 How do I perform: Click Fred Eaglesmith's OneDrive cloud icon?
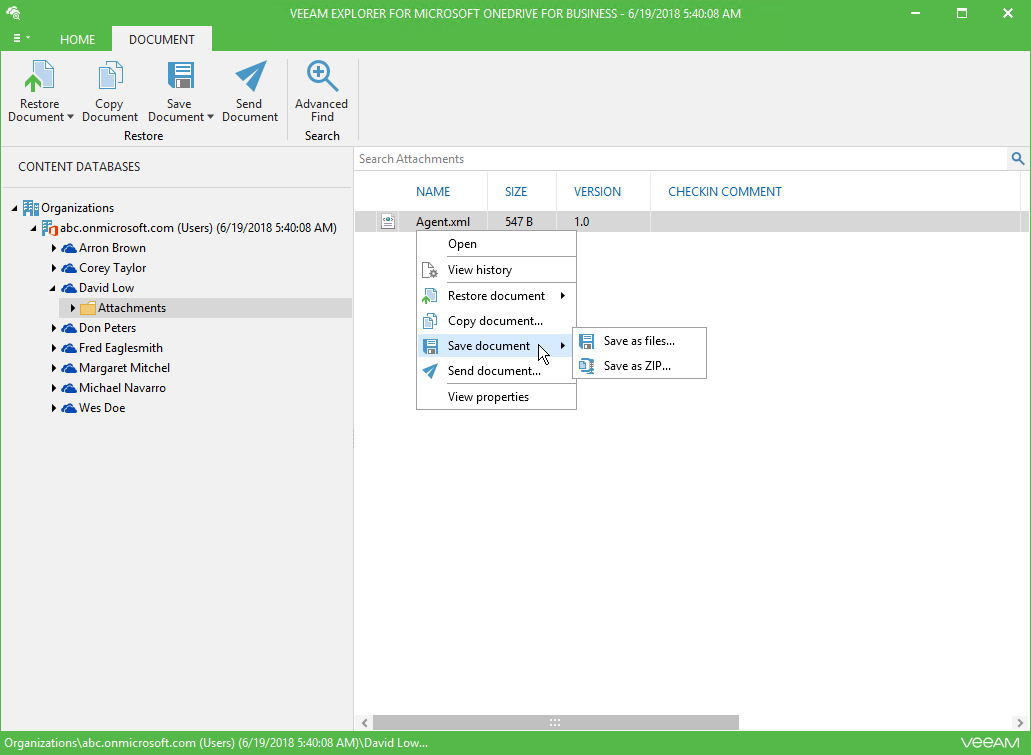tap(68, 348)
